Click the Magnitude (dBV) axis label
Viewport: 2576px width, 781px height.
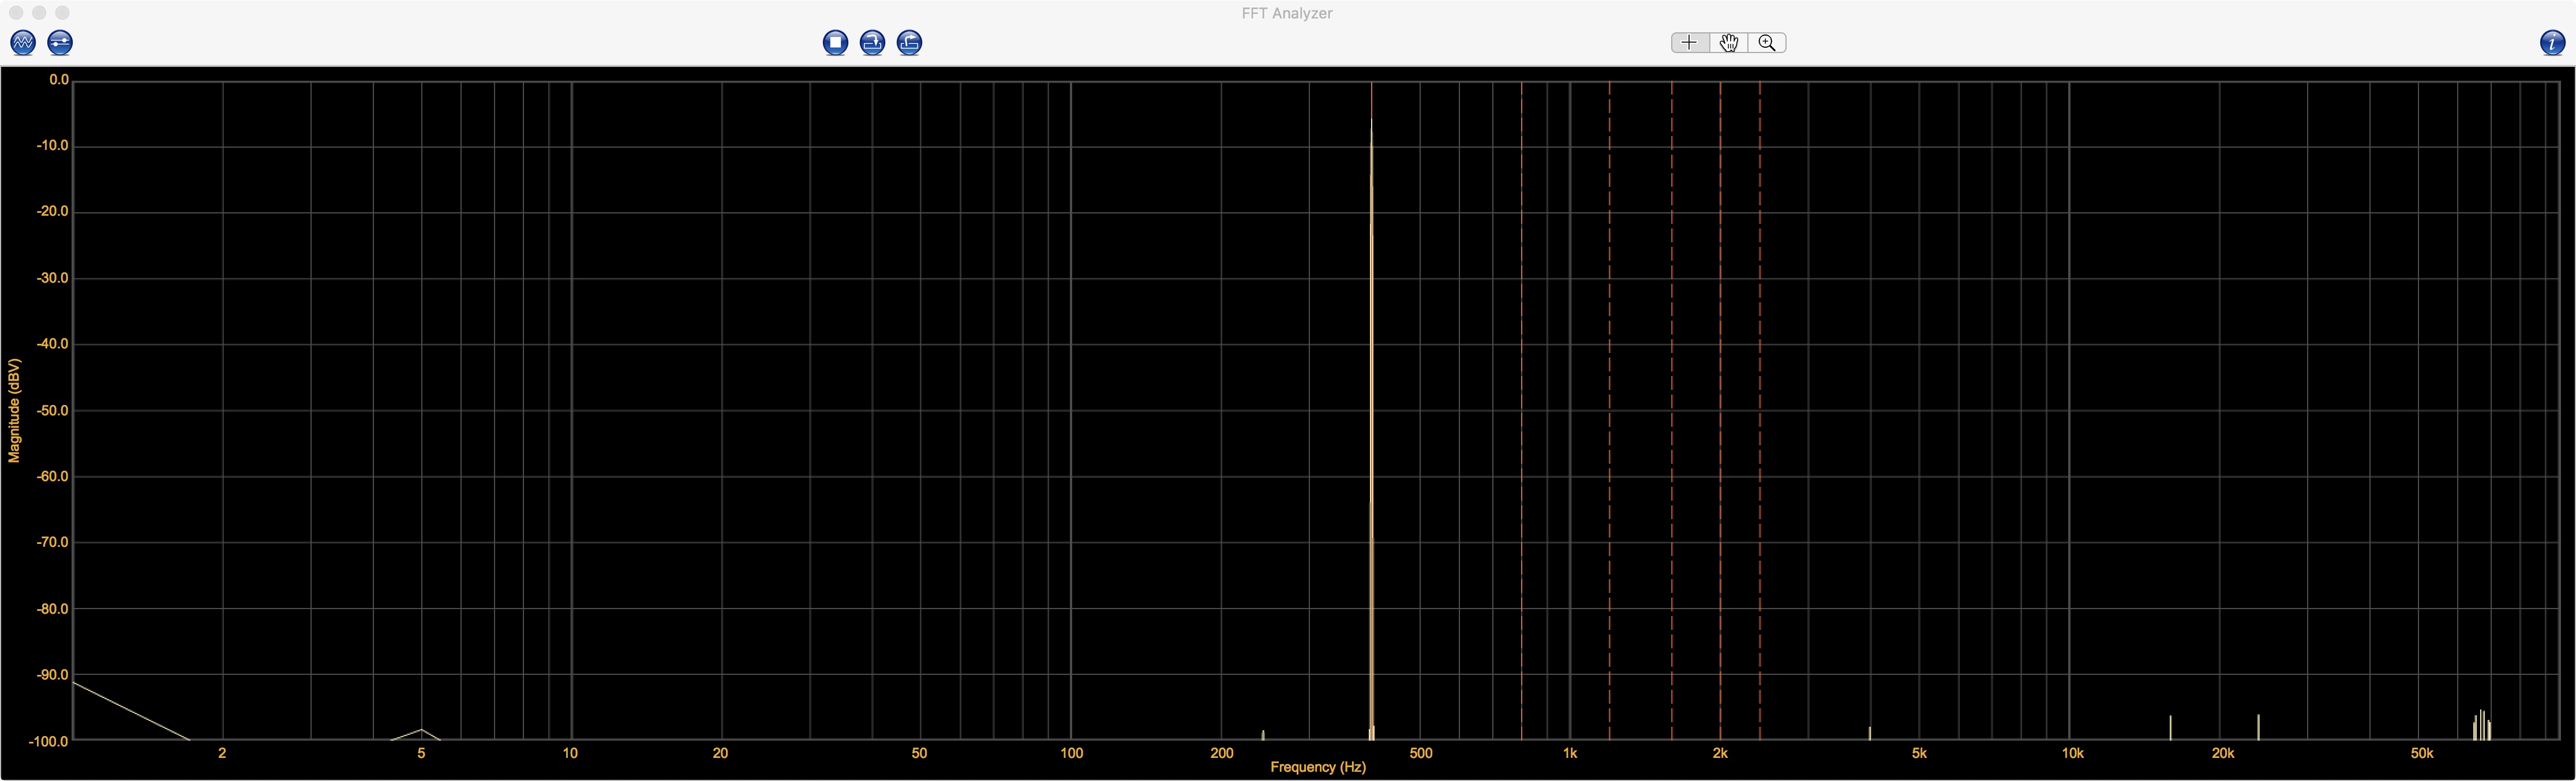[x=14, y=410]
